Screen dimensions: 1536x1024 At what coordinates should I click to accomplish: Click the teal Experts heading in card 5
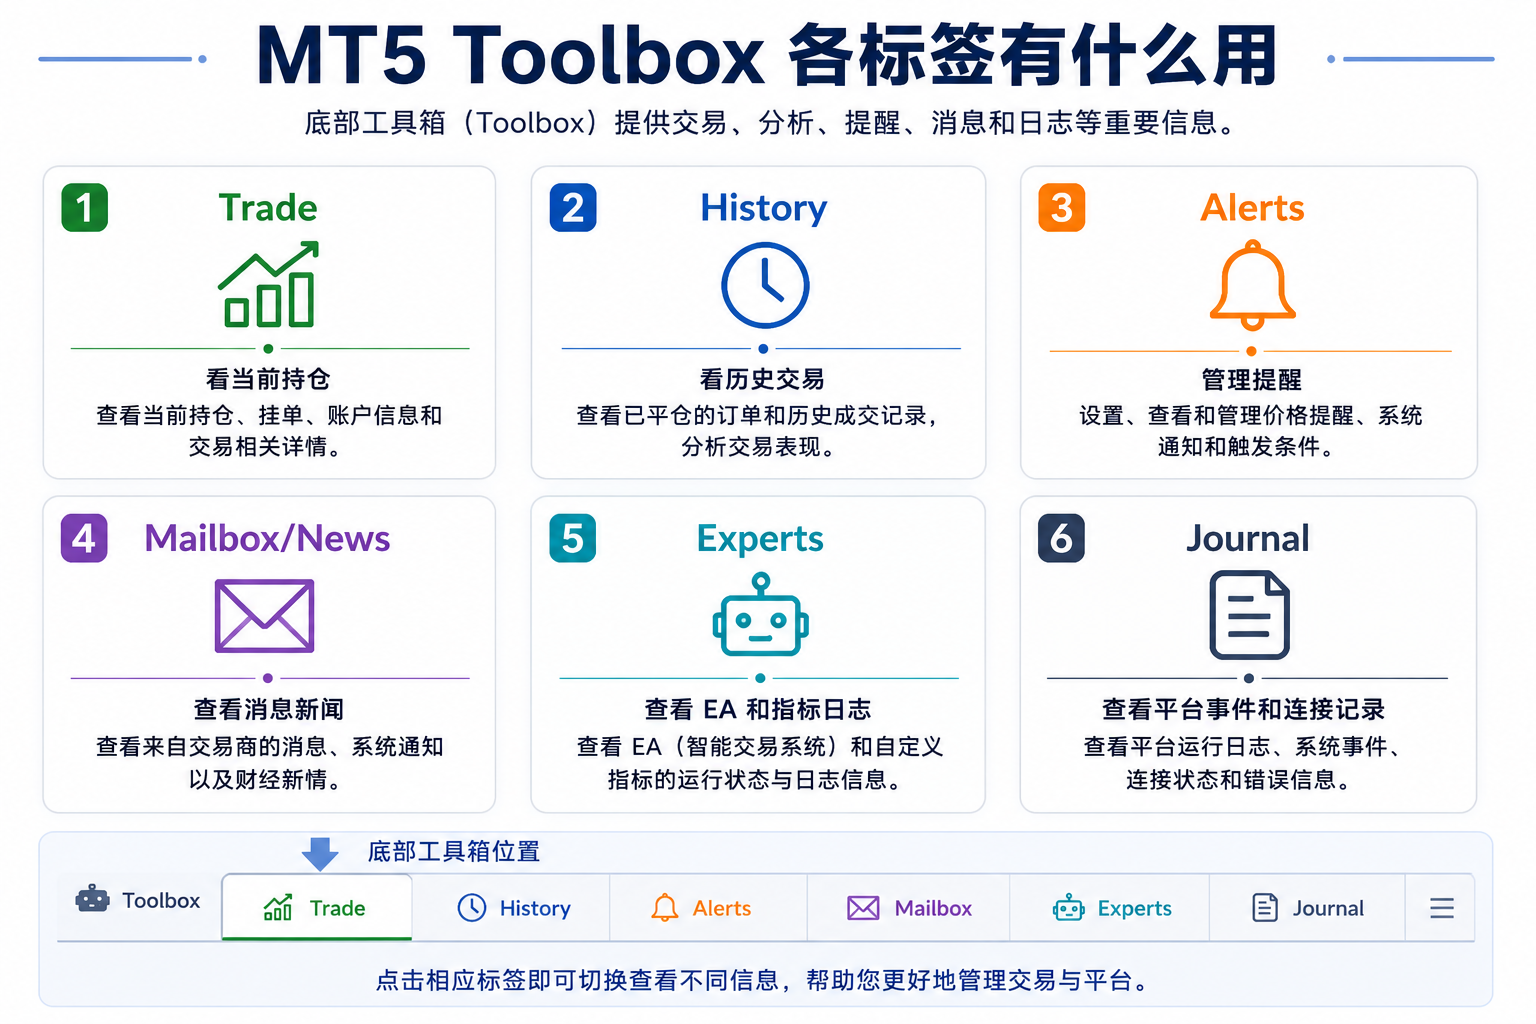(760, 539)
